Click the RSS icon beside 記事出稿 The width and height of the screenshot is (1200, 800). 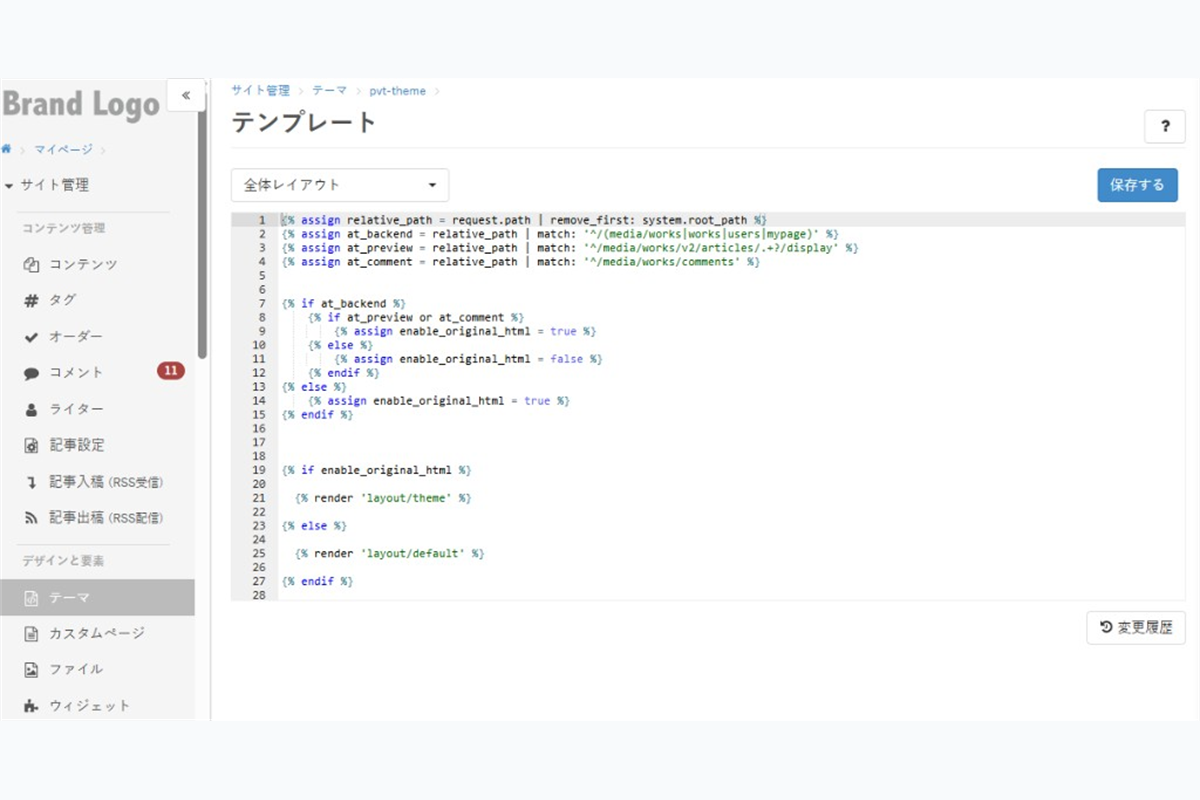click(30, 518)
